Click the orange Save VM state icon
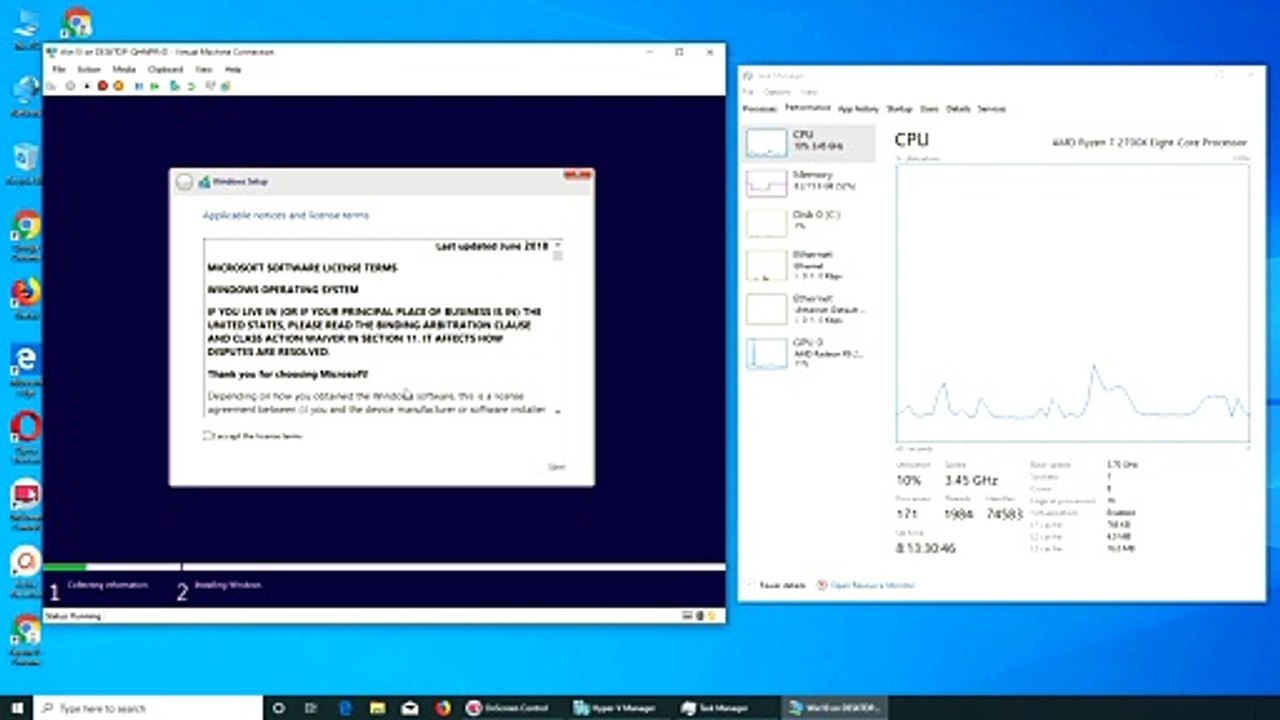Screen dimensions: 1280x720 (x=118, y=86)
